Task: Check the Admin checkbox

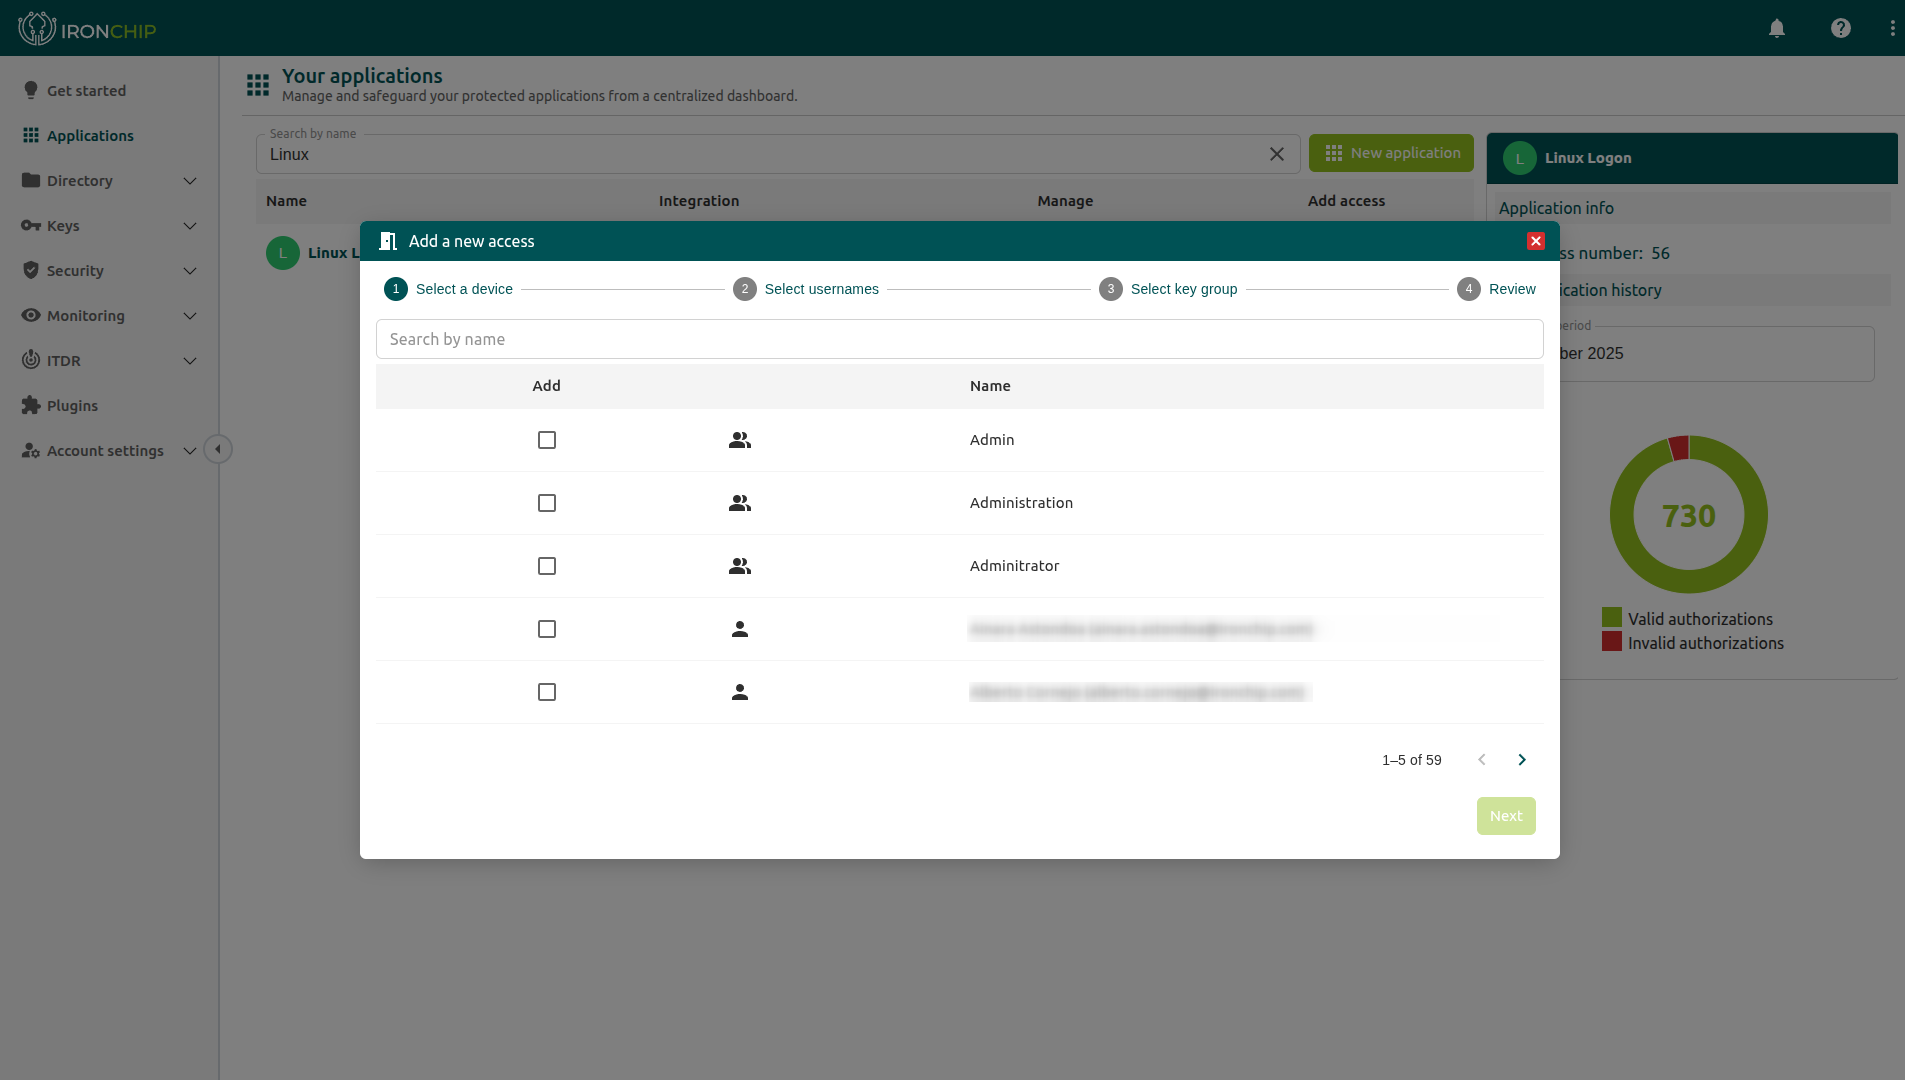Action: pyautogui.click(x=546, y=440)
